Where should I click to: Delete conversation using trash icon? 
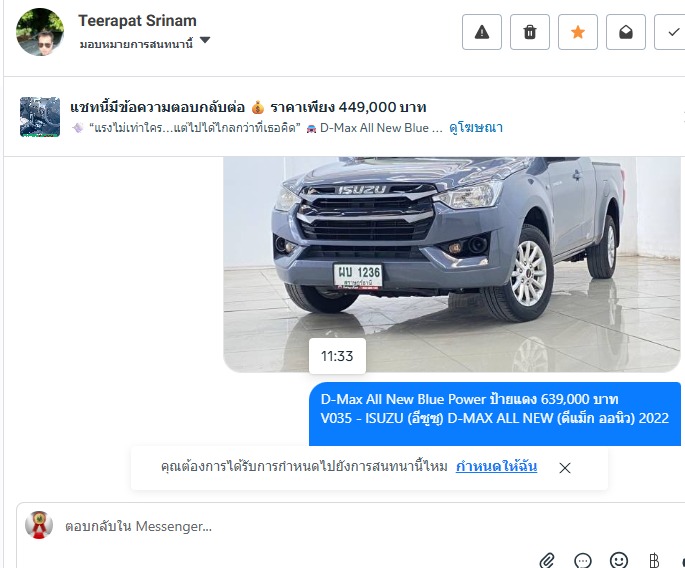530,32
